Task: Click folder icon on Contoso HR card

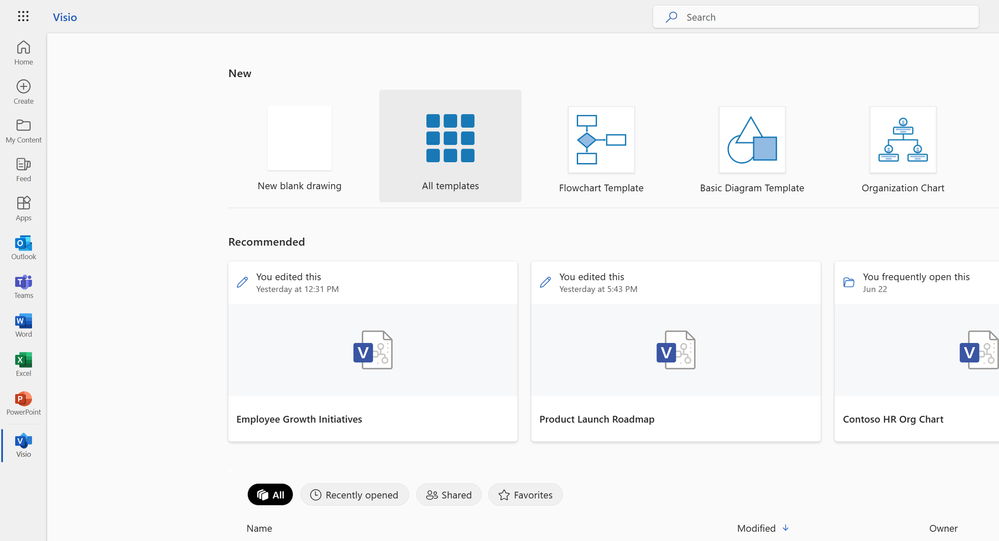Action: (849, 282)
